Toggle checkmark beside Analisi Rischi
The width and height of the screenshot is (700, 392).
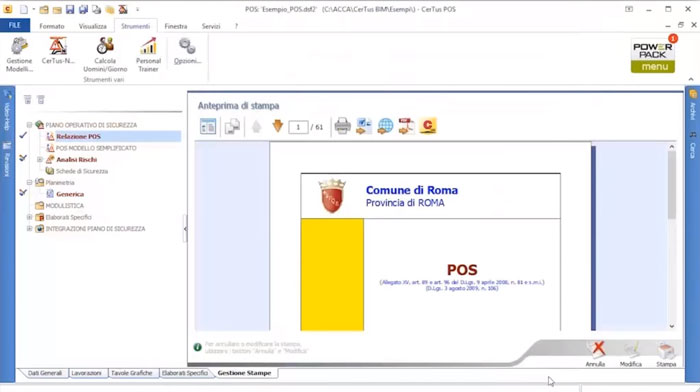[23, 158]
